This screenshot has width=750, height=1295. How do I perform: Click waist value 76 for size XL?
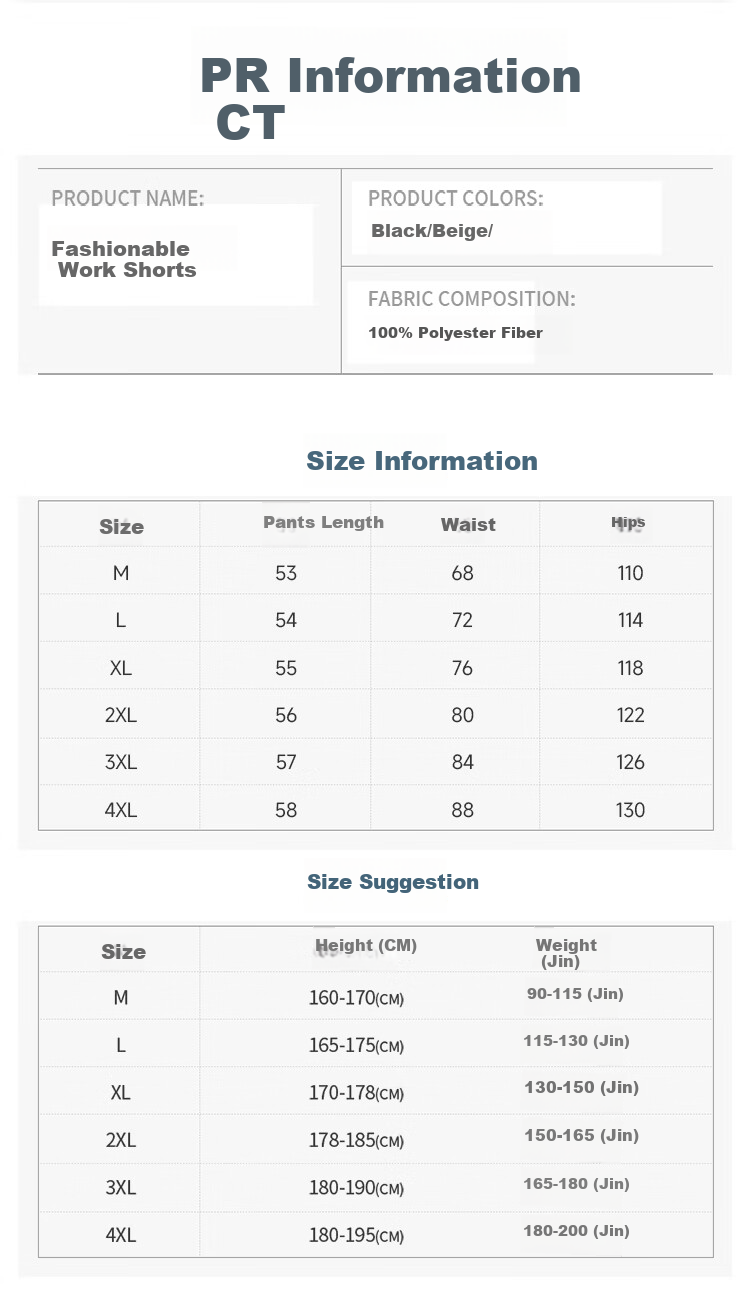pos(462,668)
